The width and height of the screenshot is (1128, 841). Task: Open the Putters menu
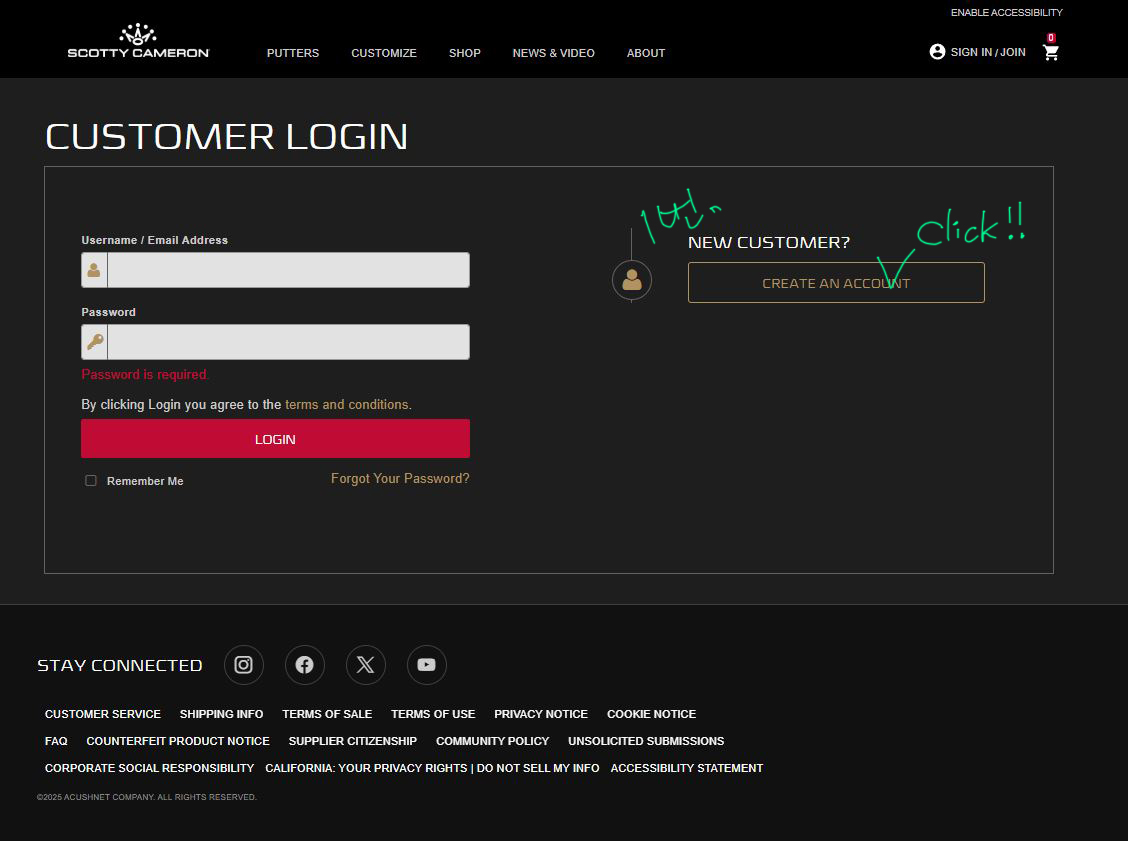(293, 53)
